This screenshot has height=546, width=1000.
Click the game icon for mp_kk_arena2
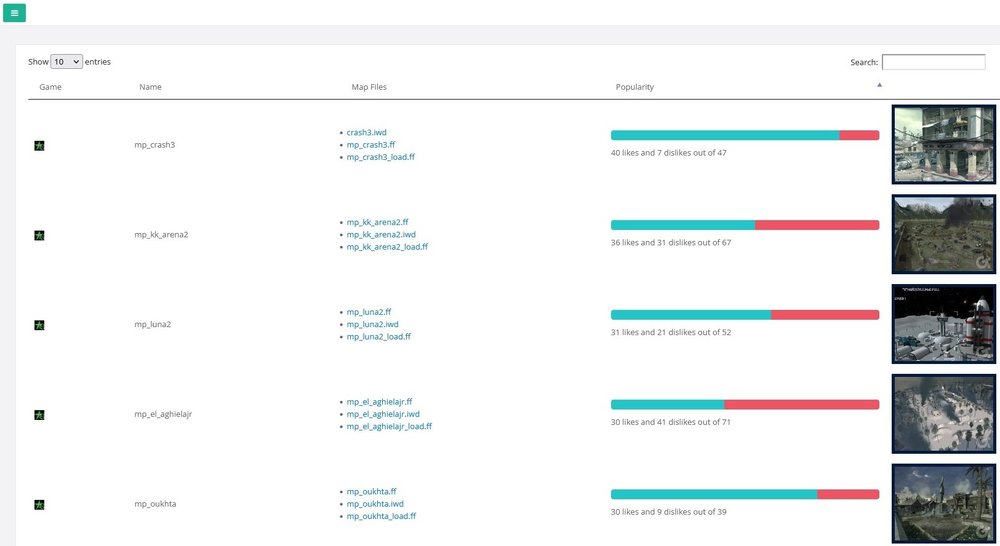(x=39, y=236)
